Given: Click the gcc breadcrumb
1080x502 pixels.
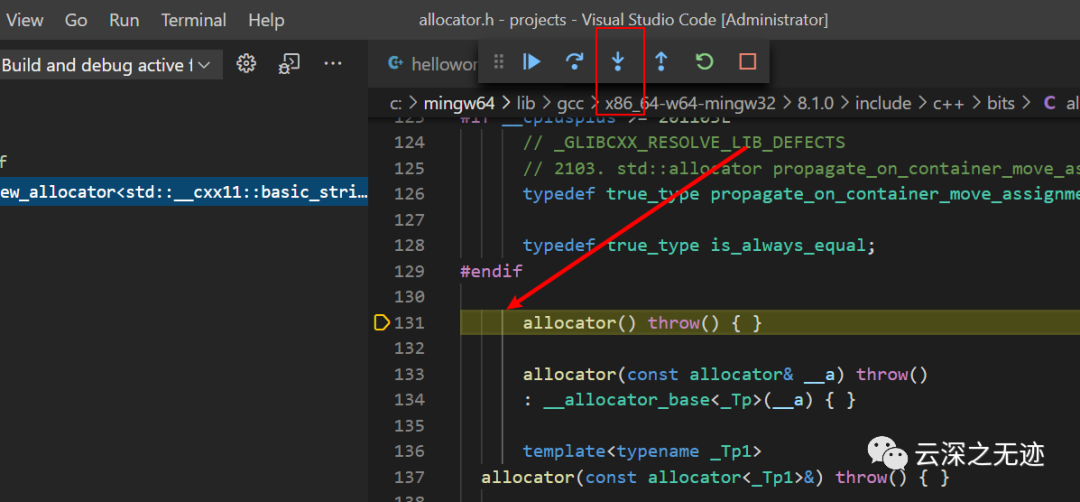Looking at the screenshot, I should (570, 103).
